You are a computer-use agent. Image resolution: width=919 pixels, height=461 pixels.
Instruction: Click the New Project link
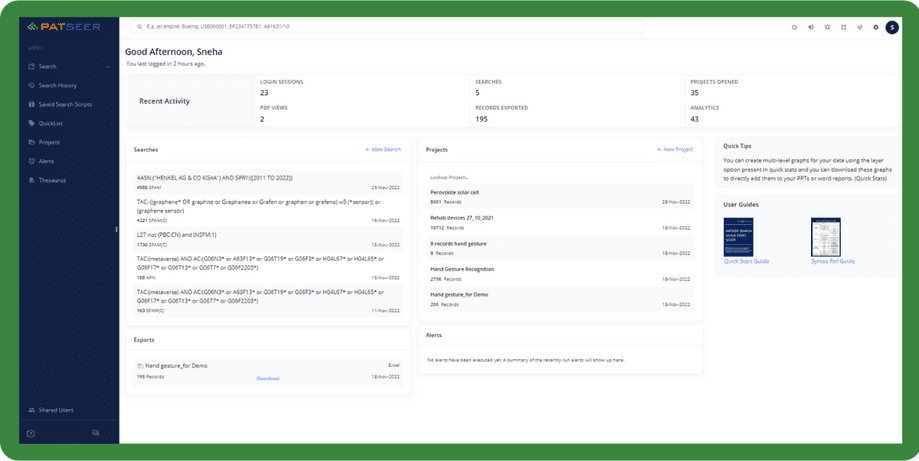coord(675,149)
